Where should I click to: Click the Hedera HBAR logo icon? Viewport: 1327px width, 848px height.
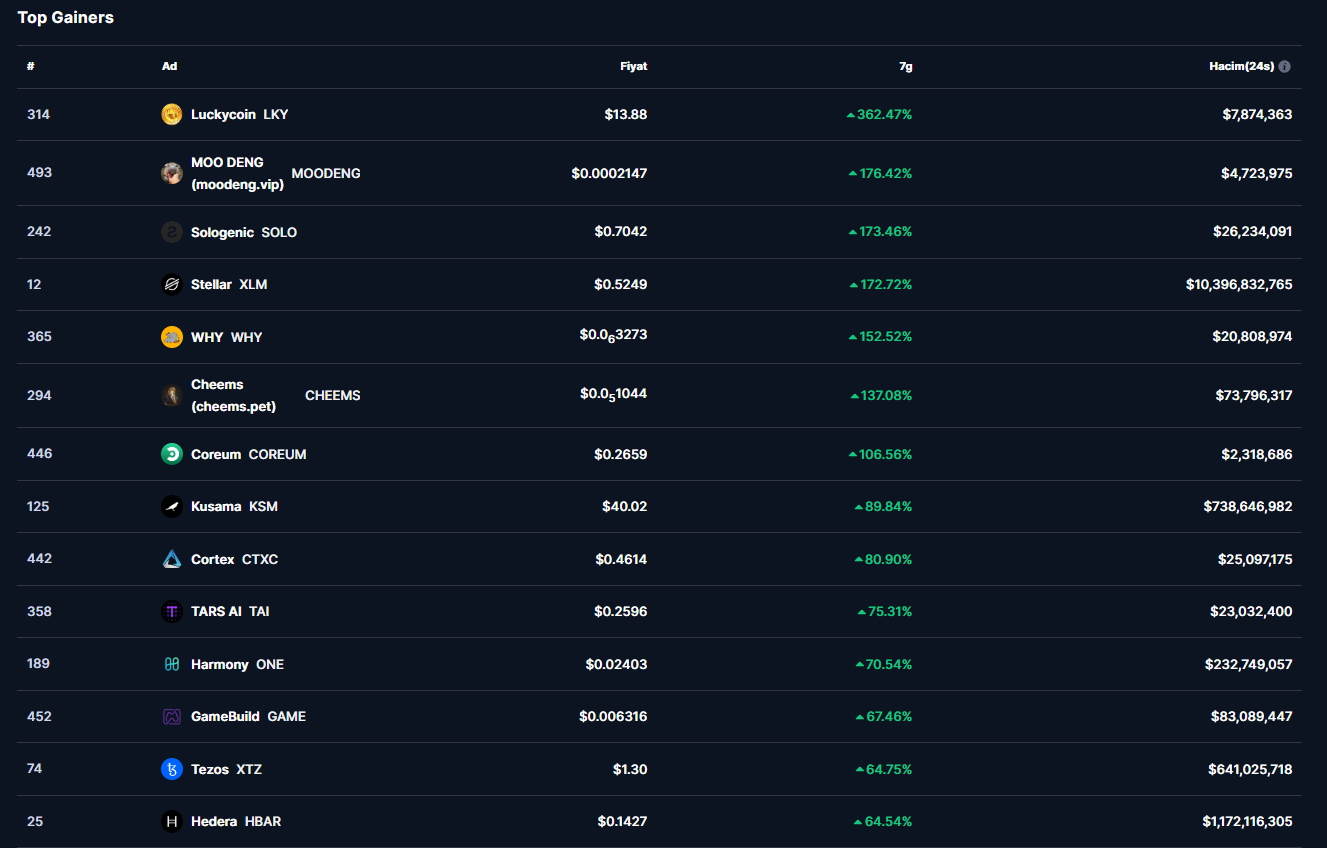172,822
